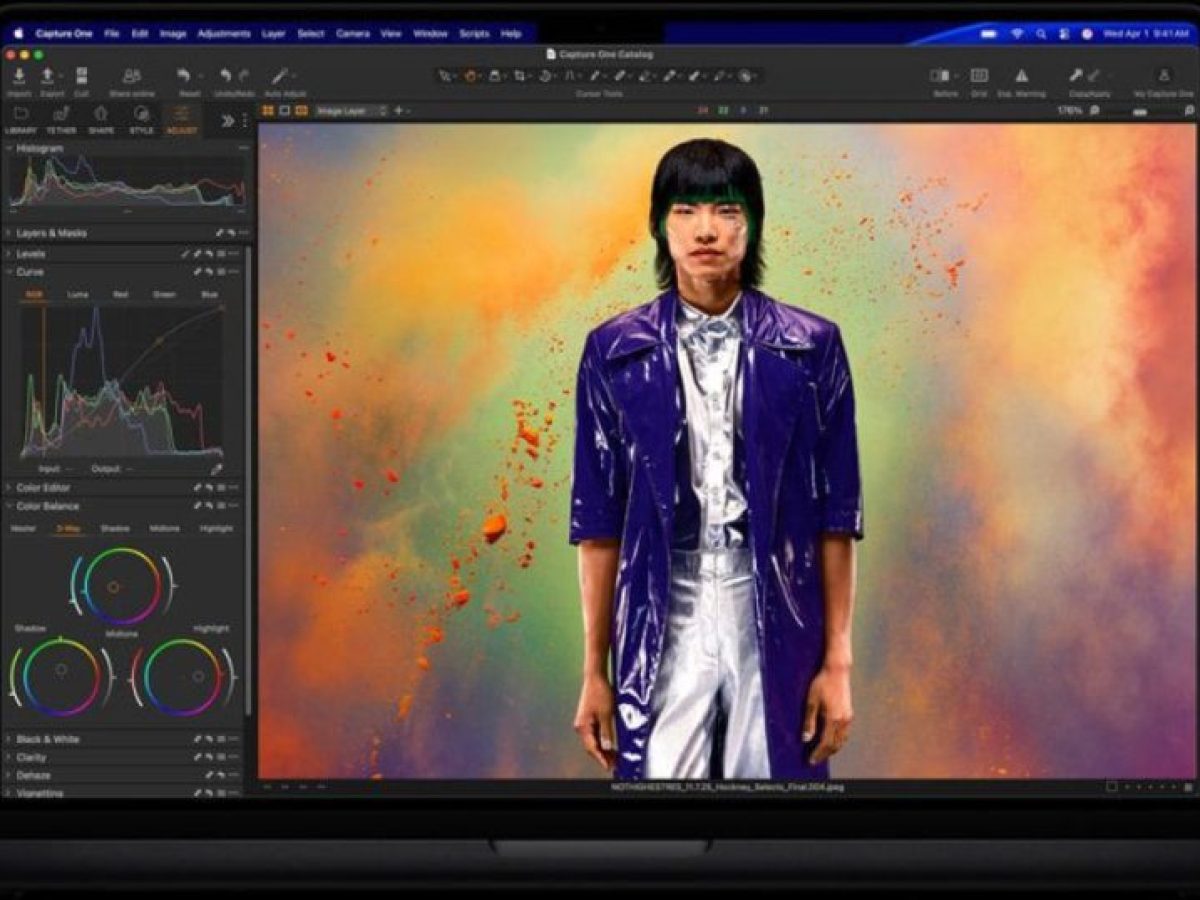Screen dimensions: 1200x900
Task: Switch to the multi-image grid viewer mode
Action: [x=268, y=110]
